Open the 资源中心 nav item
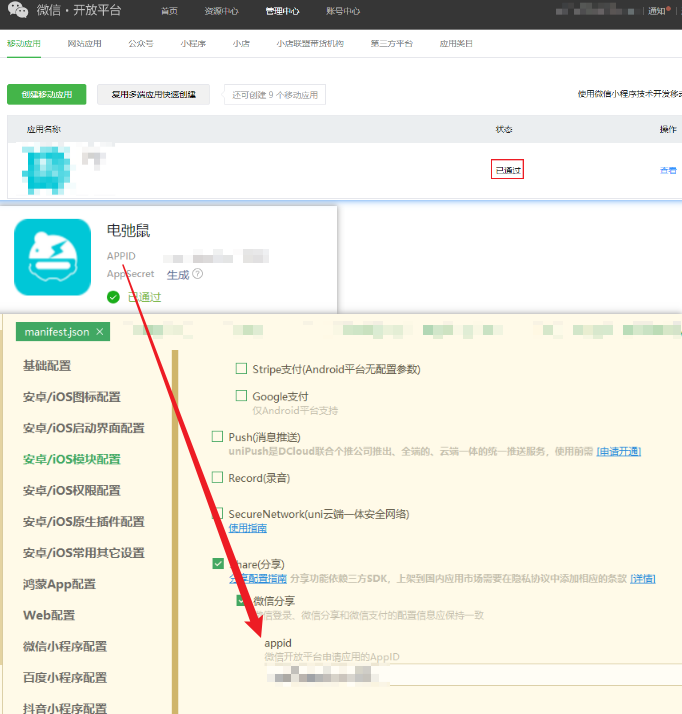 (221, 11)
